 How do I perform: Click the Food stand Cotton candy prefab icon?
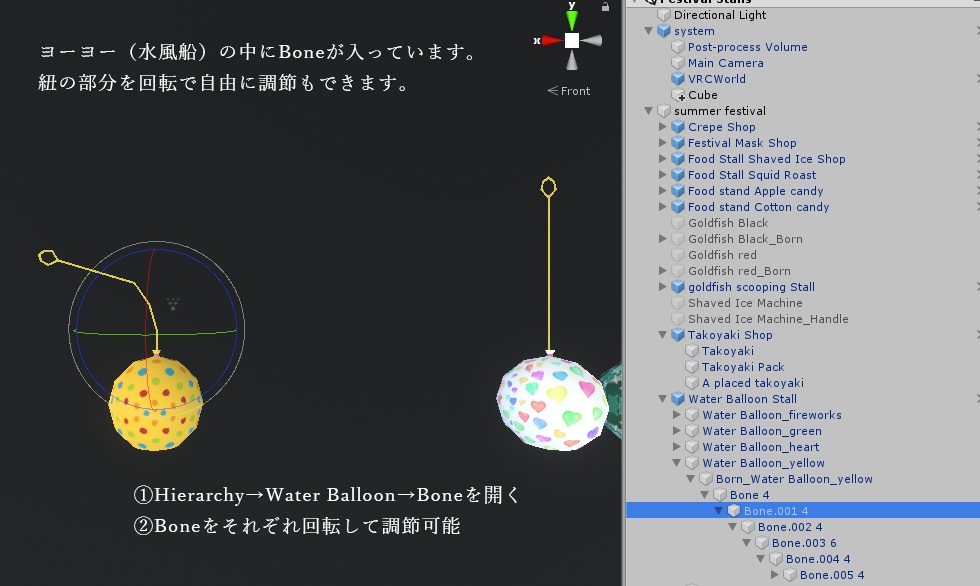pyautogui.click(x=678, y=207)
